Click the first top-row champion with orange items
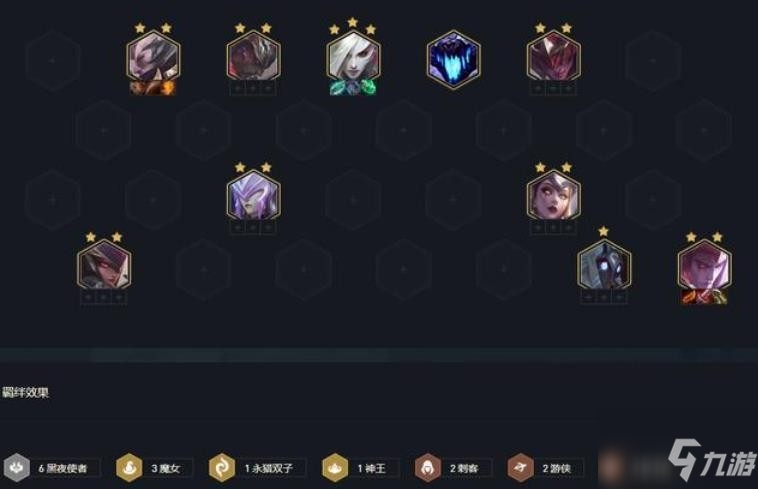Screen dimensions: 758x489 [x=153, y=57]
